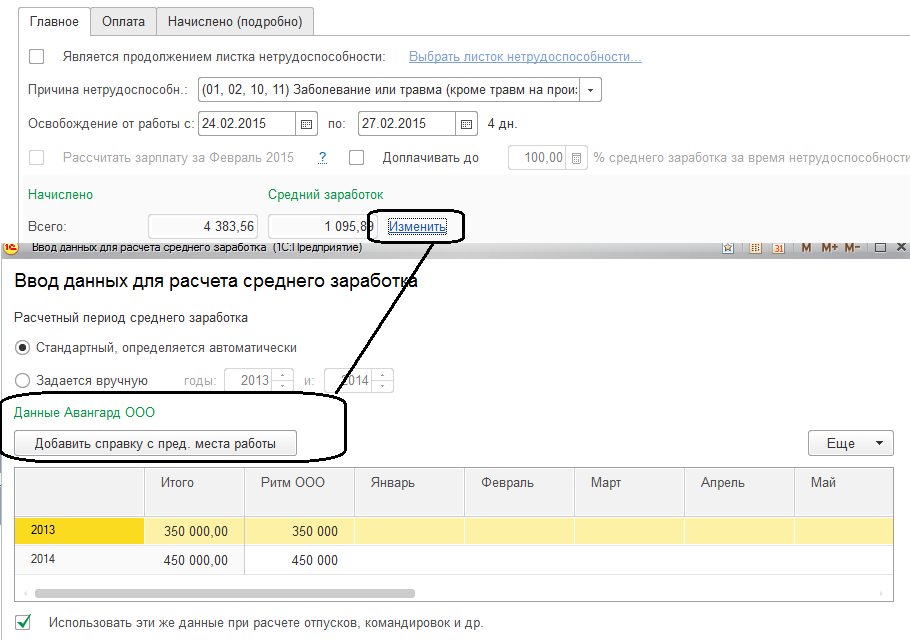Add window to favorites star icon
This screenshot has width=910, height=640.
728,248
